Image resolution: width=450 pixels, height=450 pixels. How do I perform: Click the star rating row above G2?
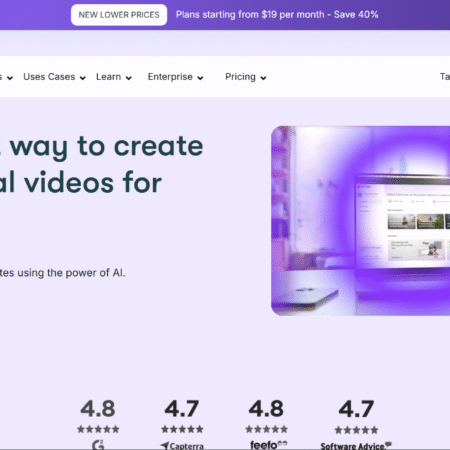[x=98, y=429]
